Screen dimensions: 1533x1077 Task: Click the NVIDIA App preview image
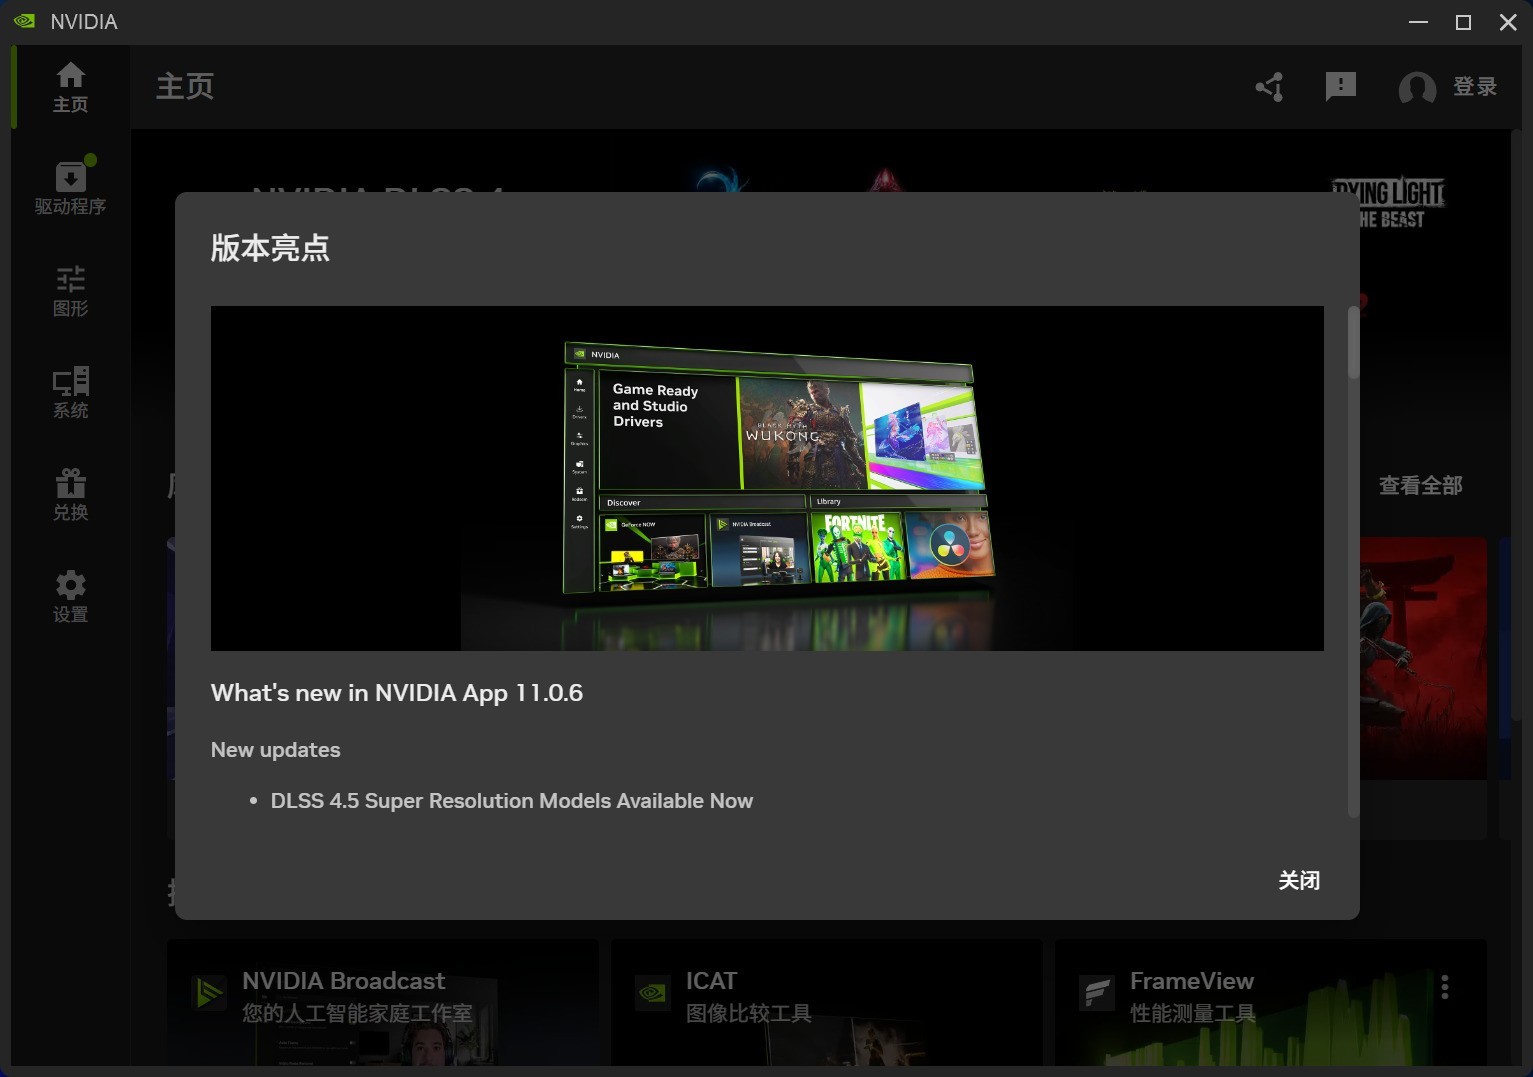pos(767,478)
